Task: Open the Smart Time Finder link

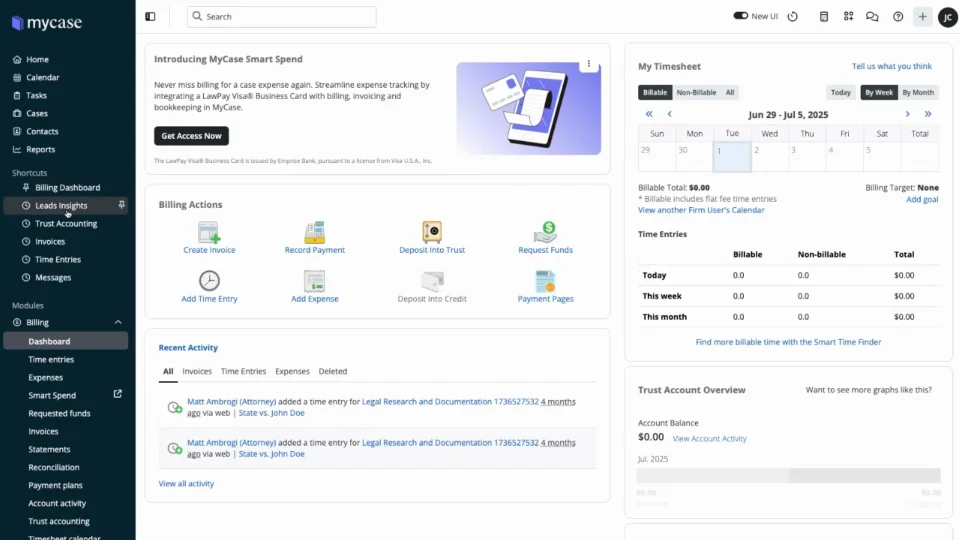Action: coord(788,342)
